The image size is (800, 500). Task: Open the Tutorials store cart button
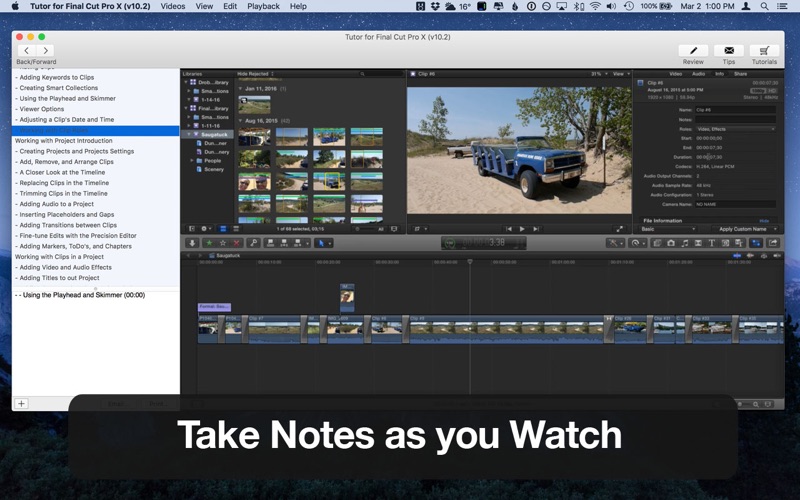pos(764,51)
